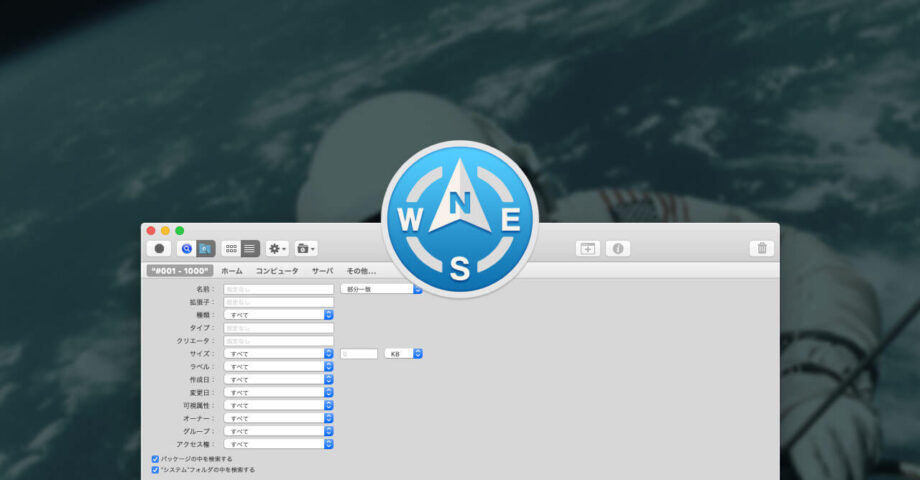Click the その他... location button
The height and width of the screenshot is (480, 920).
pyautogui.click(x=361, y=271)
